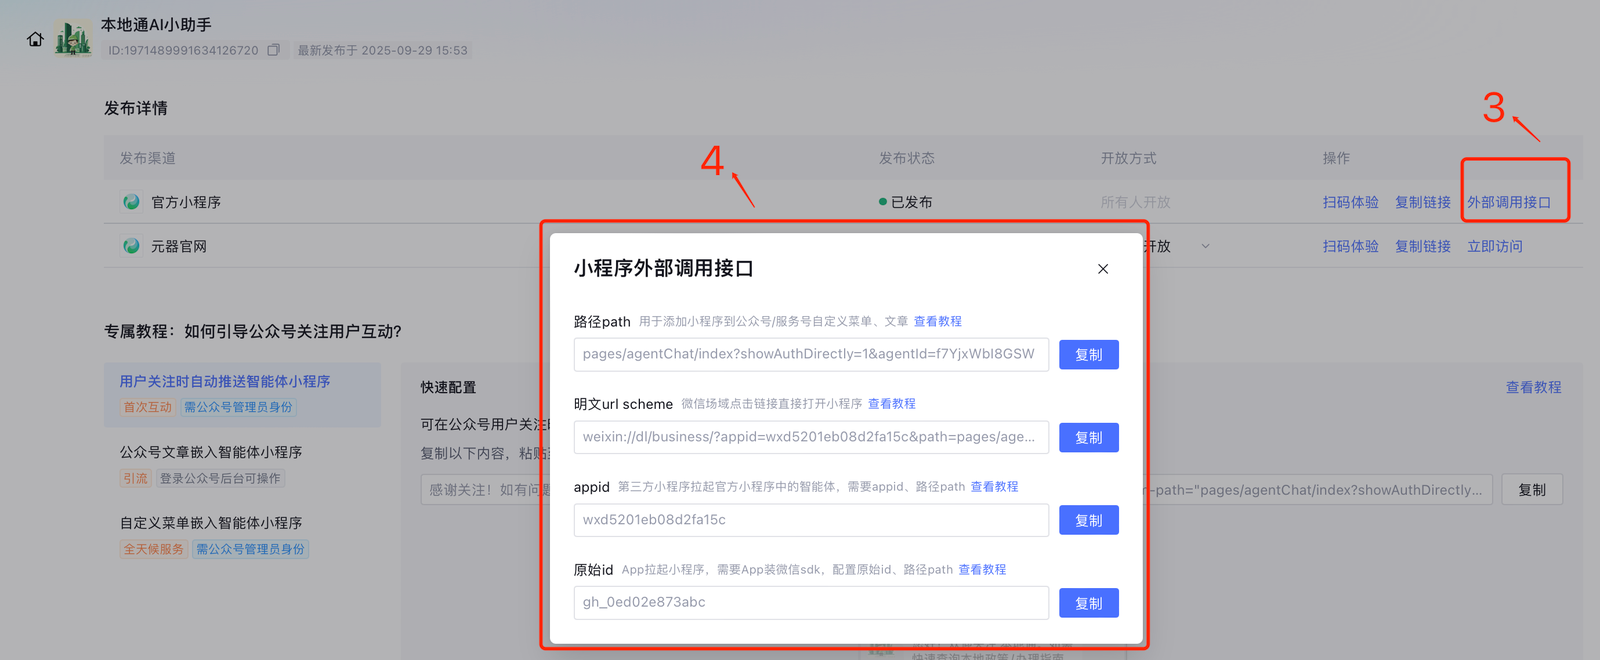Click the 本地通AI小助手 app avatar
The height and width of the screenshot is (660, 1600).
(73, 39)
